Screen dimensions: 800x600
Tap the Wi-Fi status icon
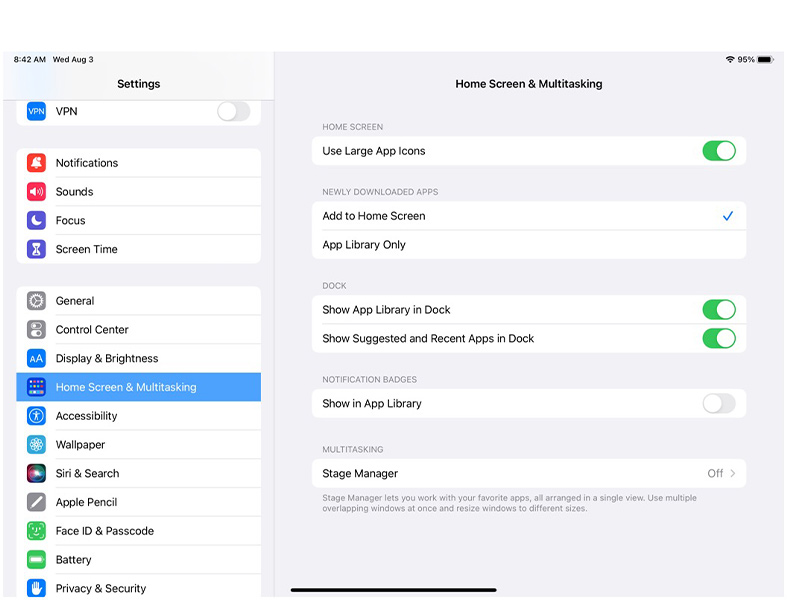tap(730, 59)
